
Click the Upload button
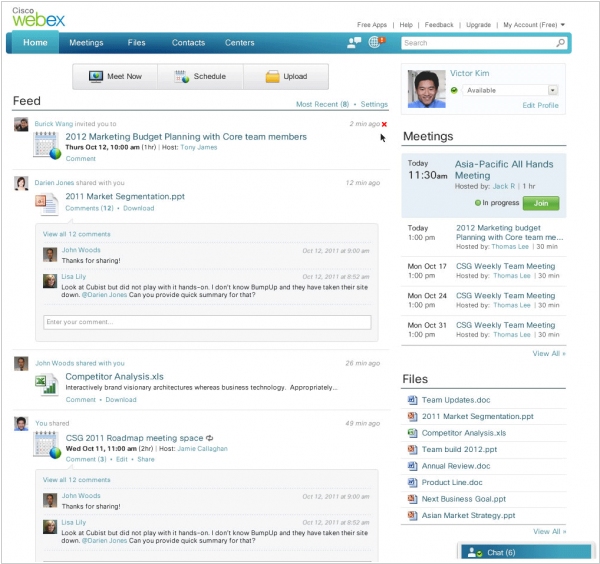tap(286, 77)
